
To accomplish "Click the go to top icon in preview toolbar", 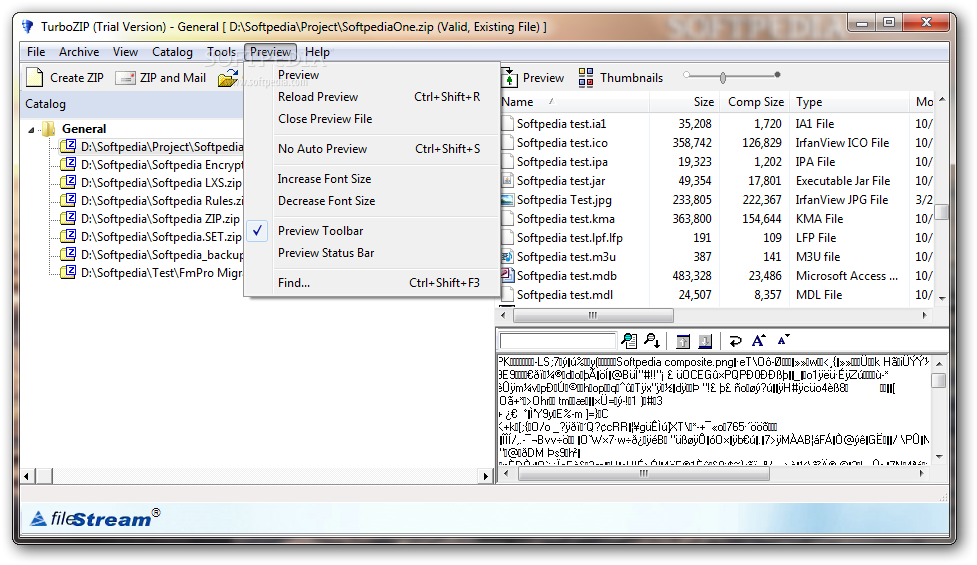I will point(683,341).
